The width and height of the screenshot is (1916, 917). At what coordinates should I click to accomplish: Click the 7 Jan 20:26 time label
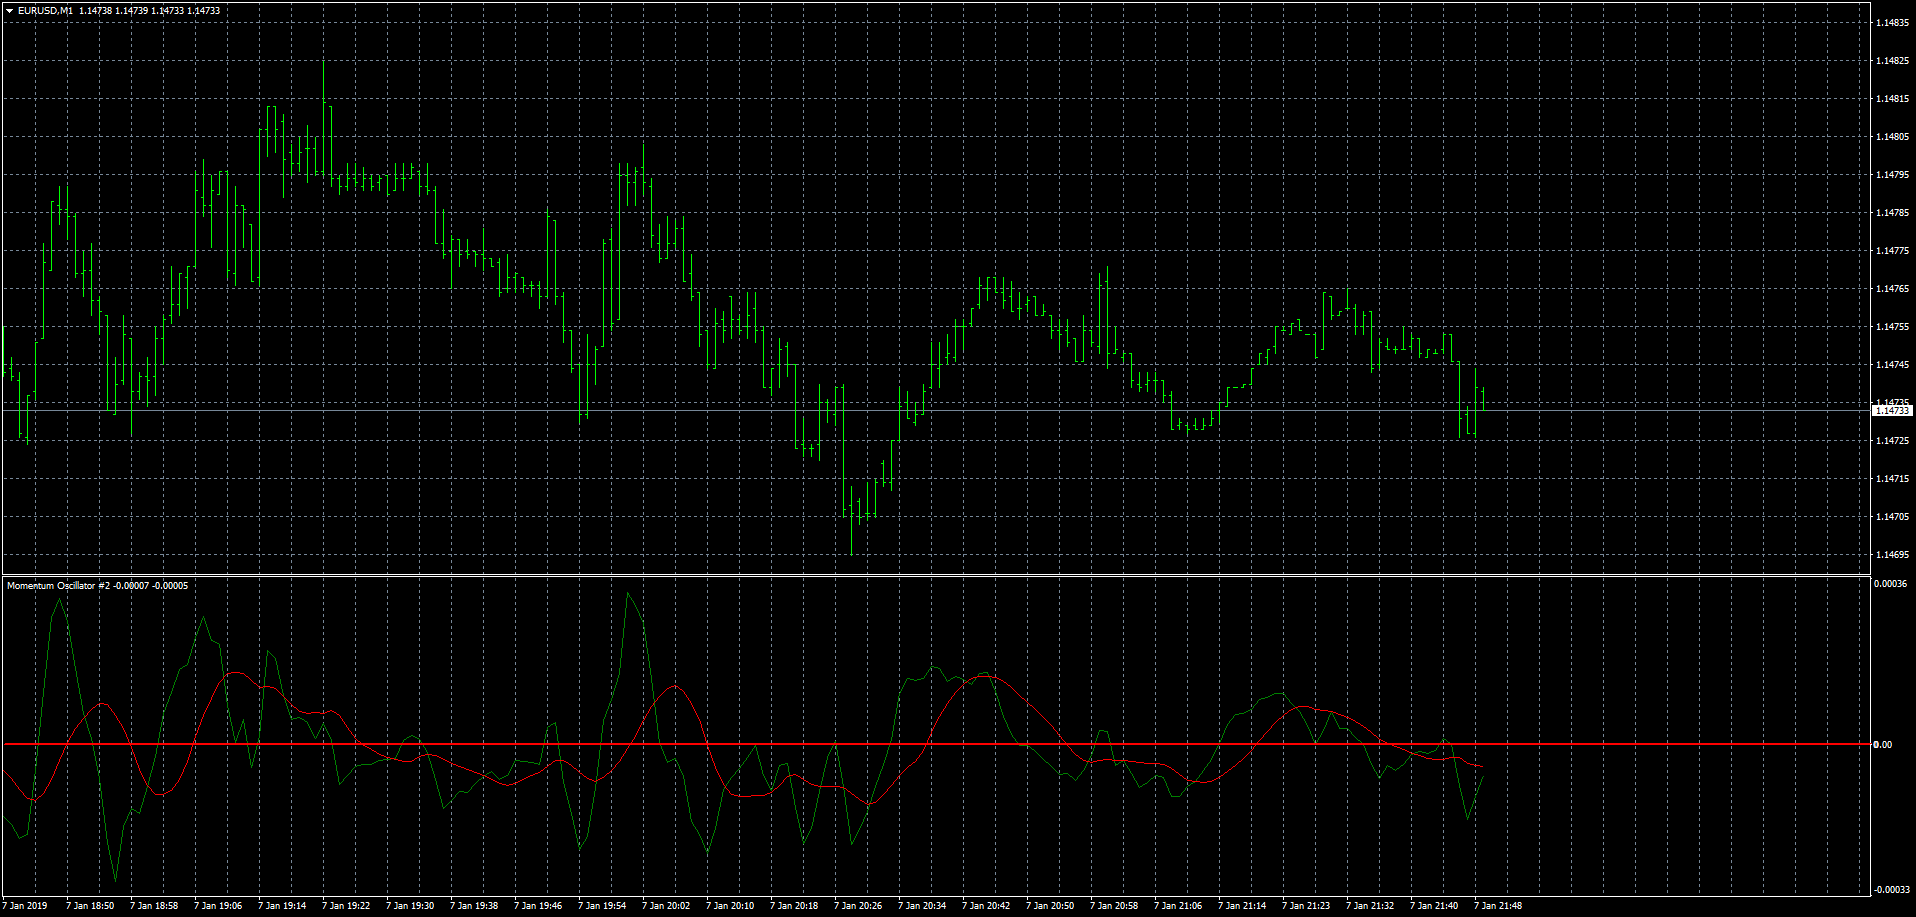click(x=858, y=906)
